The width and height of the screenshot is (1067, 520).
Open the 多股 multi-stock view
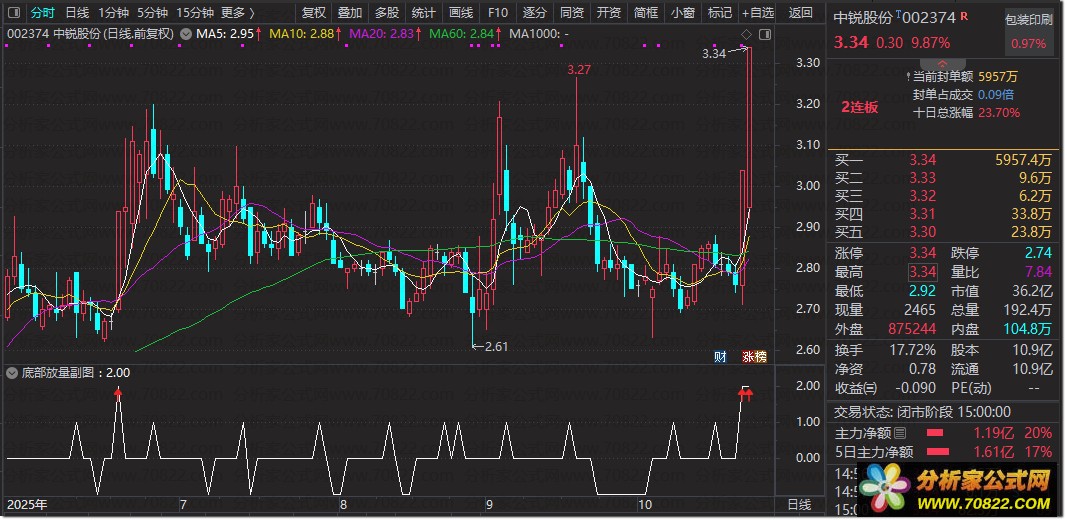(387, 12)
